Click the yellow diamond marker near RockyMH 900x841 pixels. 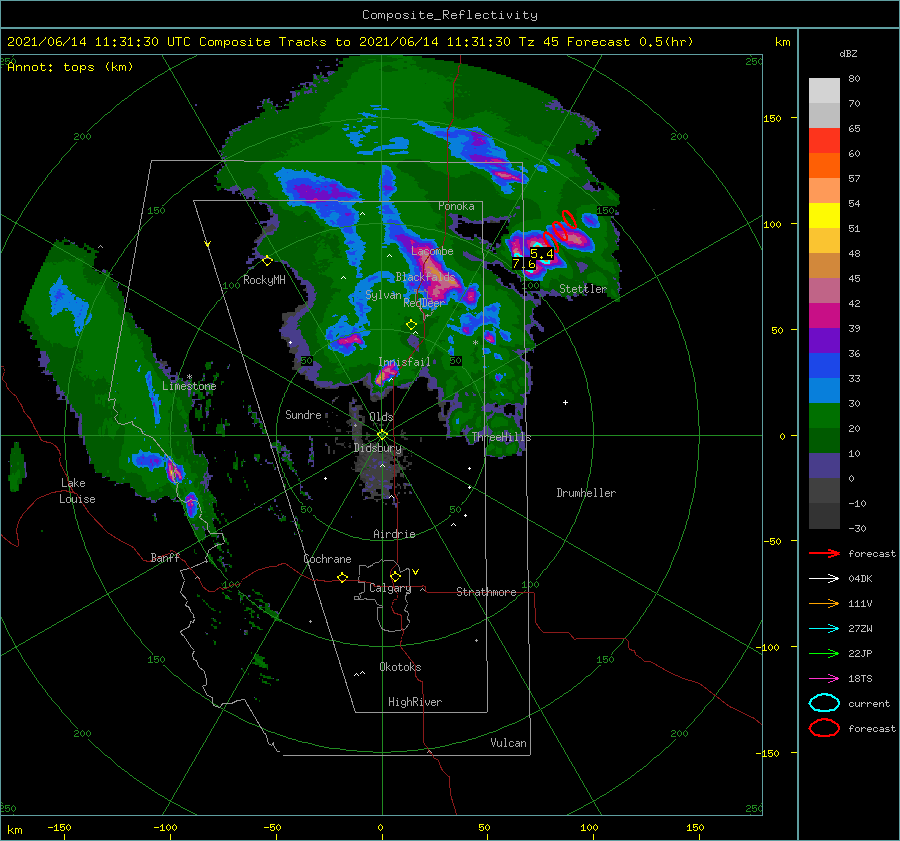click(267, 261)
